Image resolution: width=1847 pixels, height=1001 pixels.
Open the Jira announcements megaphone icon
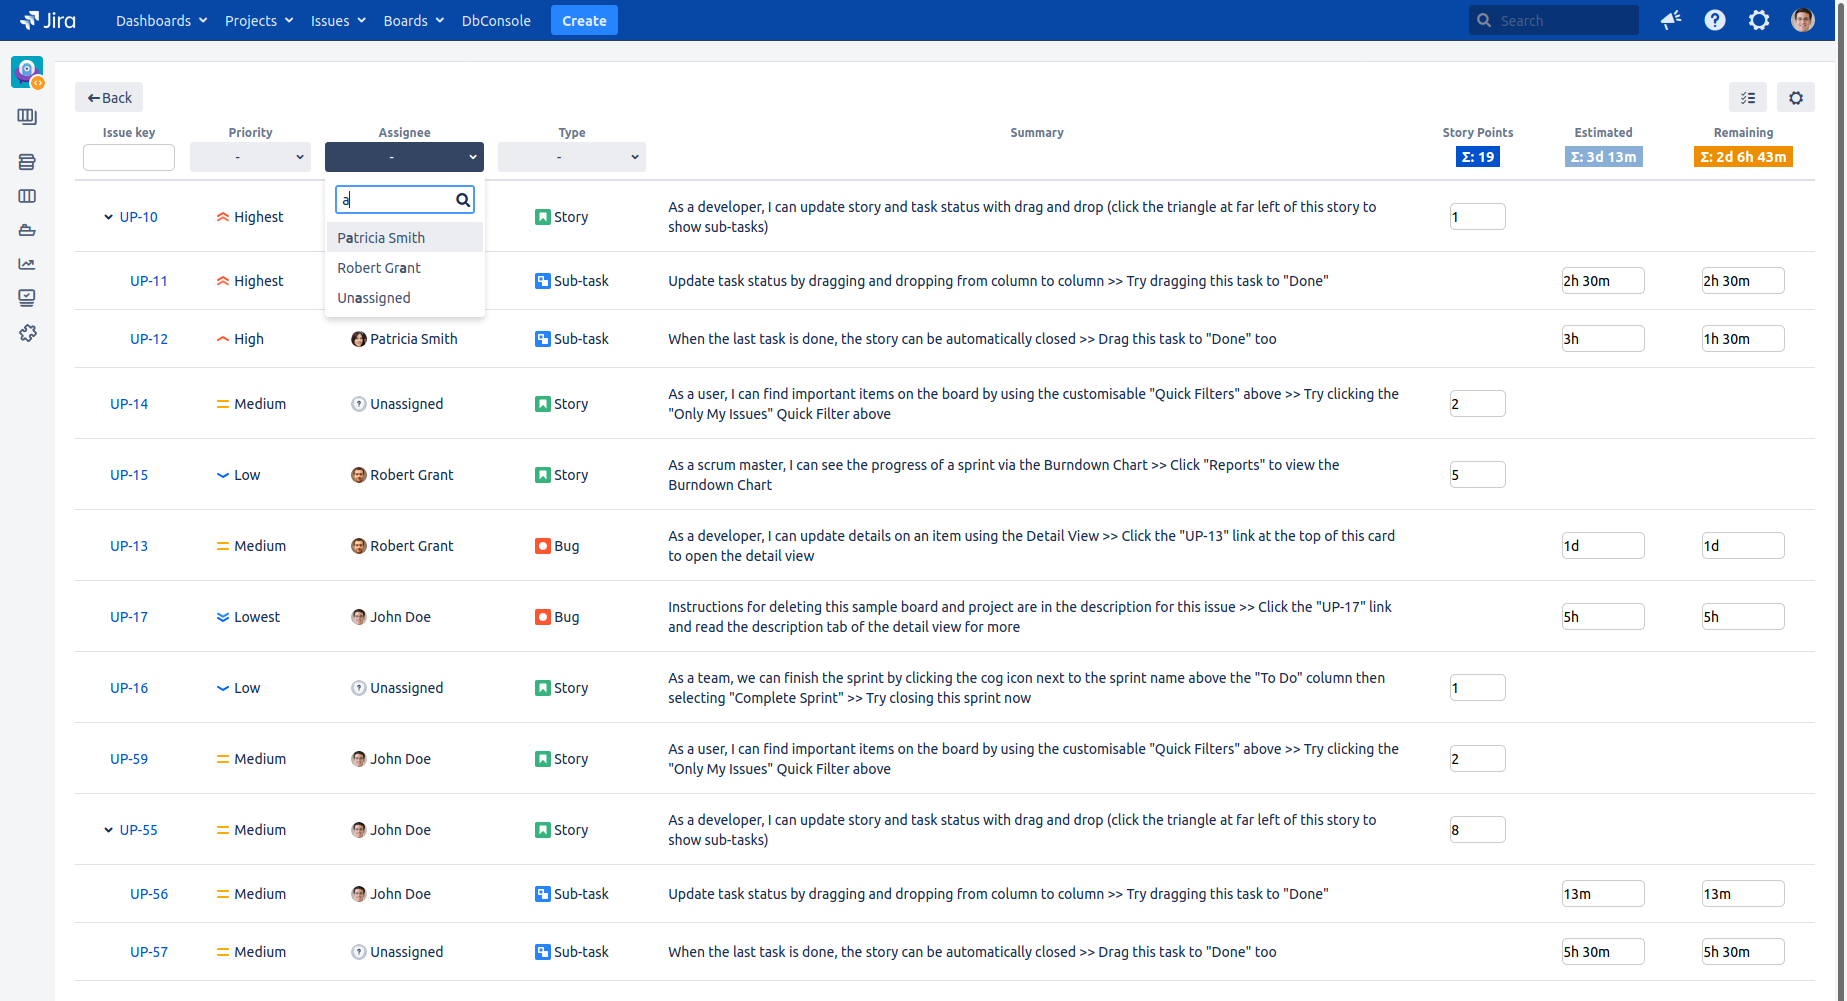pos(1670,20)
